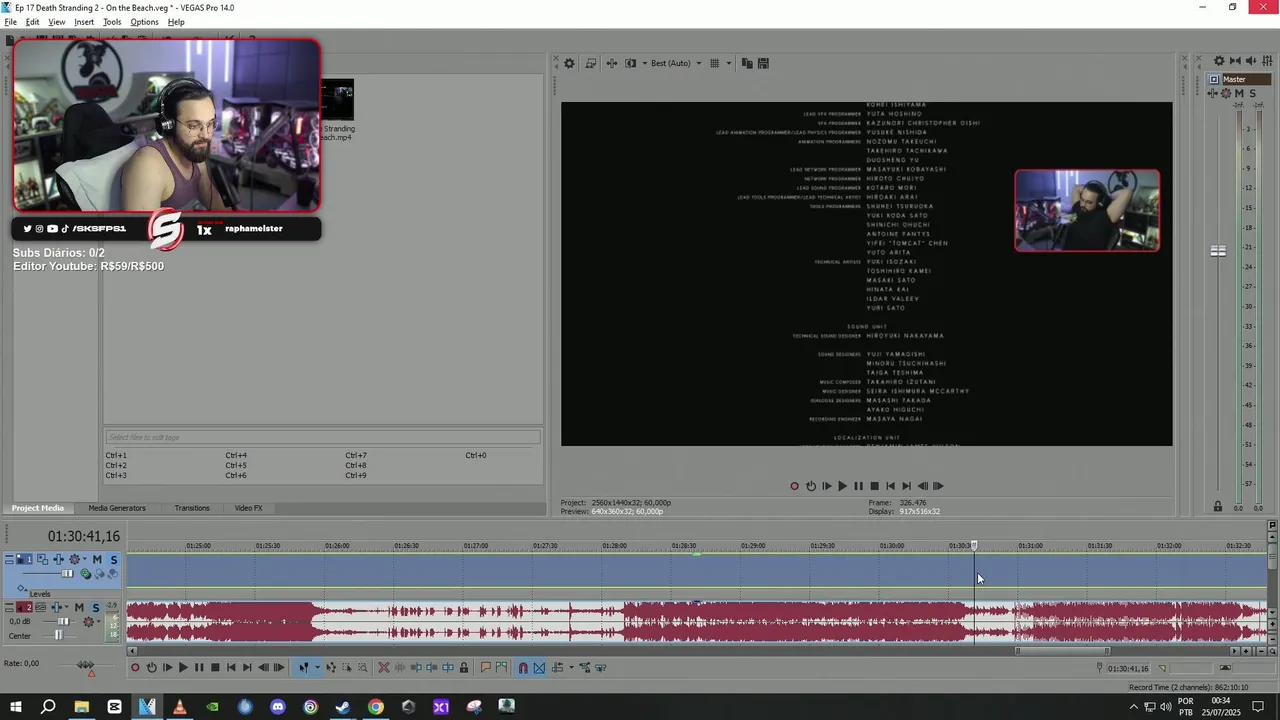Solo audio track 2

click(96, 607)
